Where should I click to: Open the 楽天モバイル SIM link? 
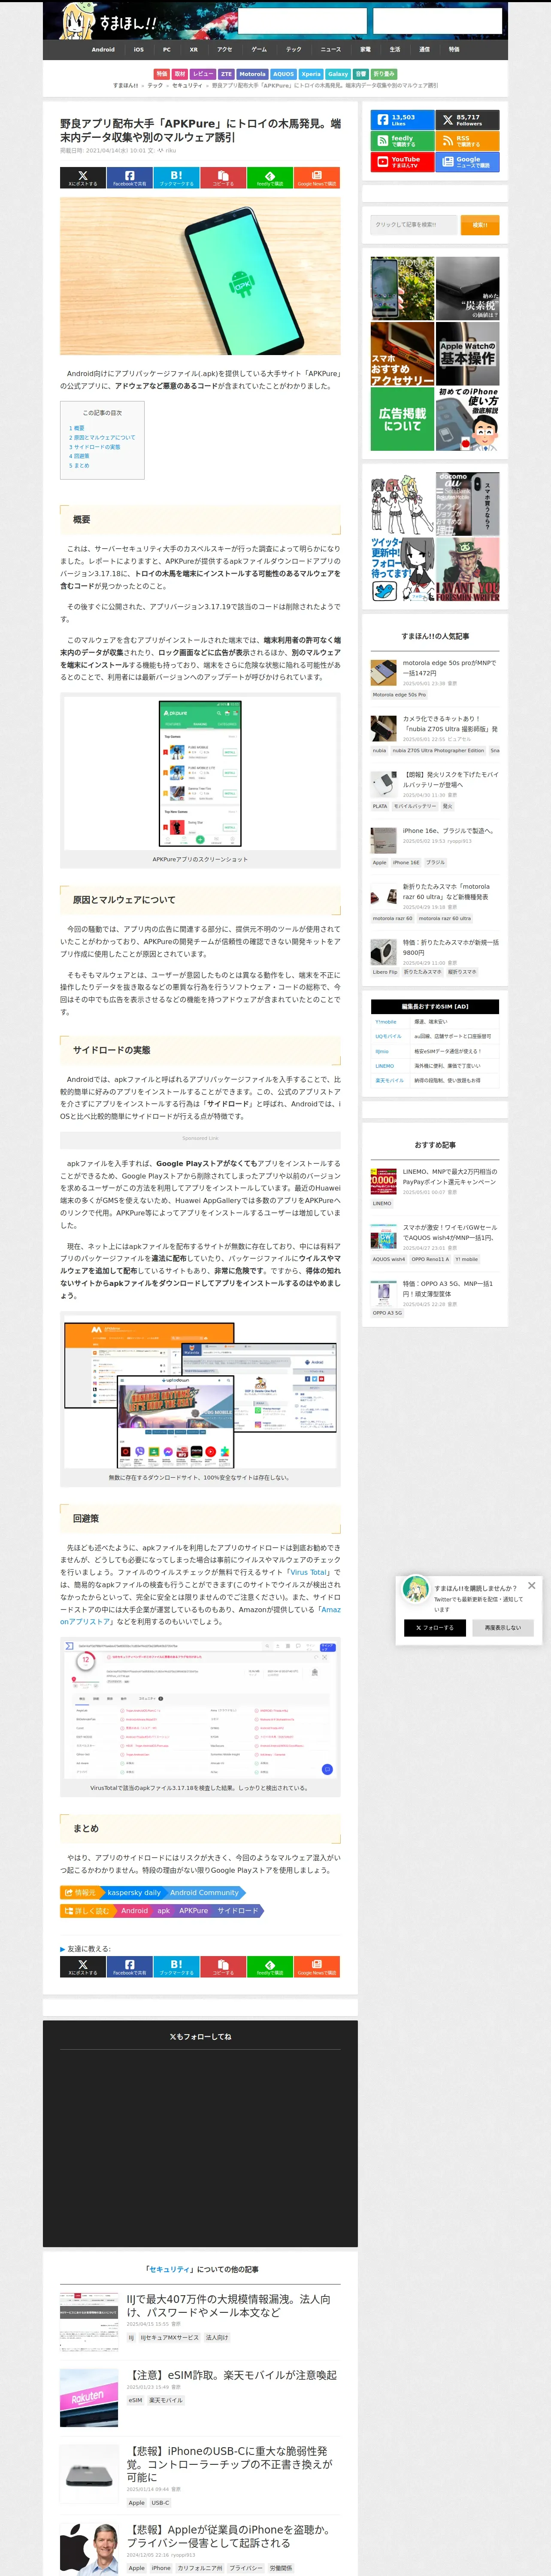(x=390, y=1080)
